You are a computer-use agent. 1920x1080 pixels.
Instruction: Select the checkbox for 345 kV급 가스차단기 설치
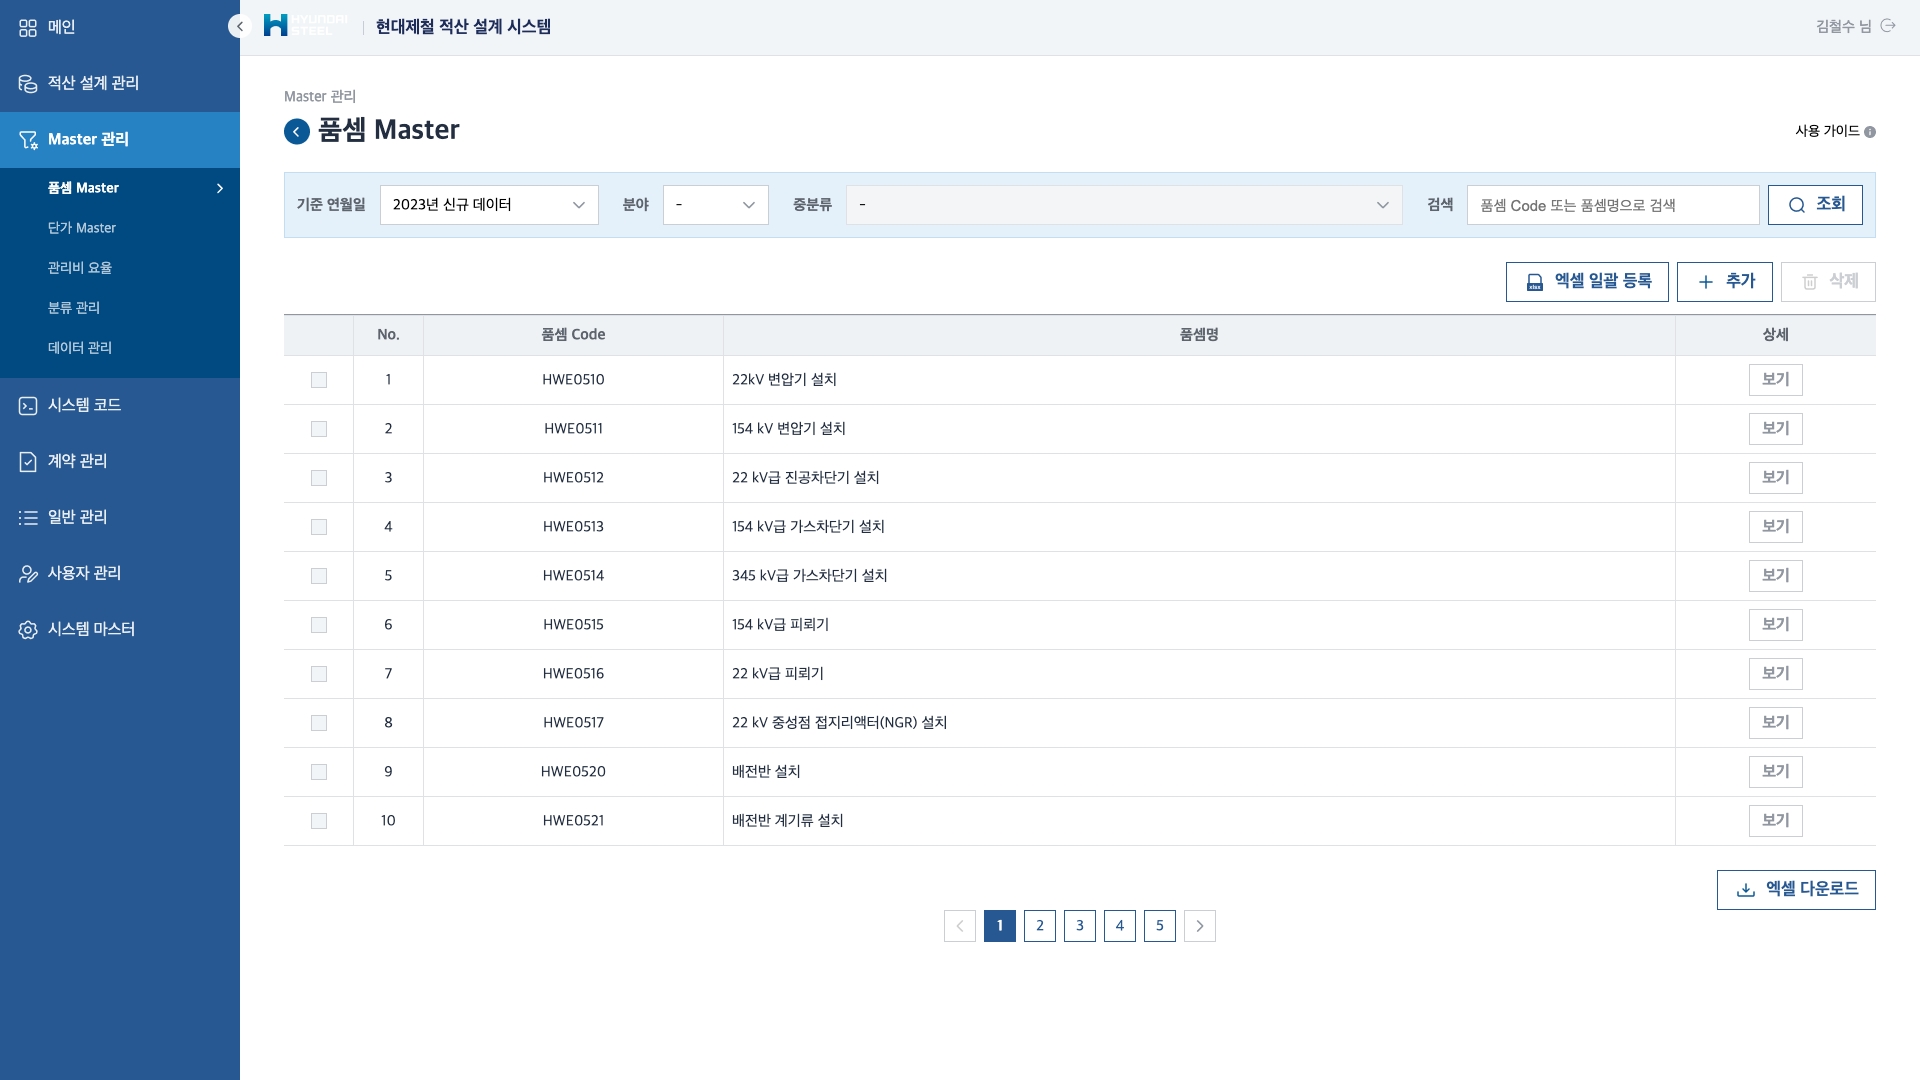click(x=319, y=576)
